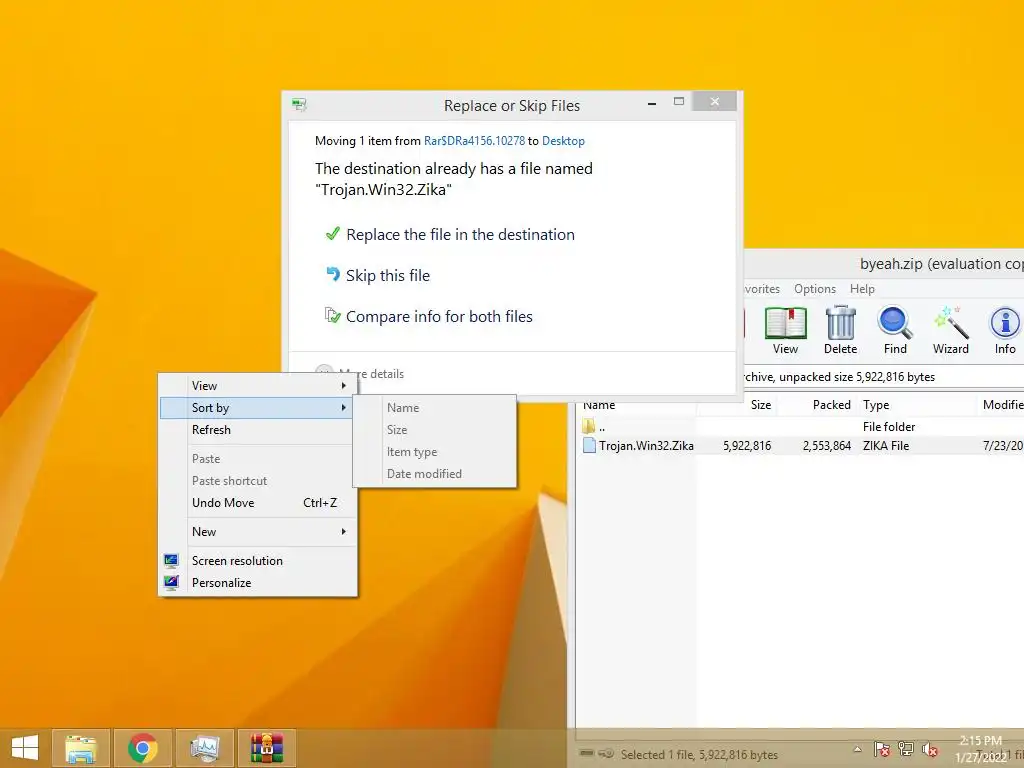Screen dimensions: 1024x768
Task: Click the Screen resolution menu icon
Action: (171, 560)
